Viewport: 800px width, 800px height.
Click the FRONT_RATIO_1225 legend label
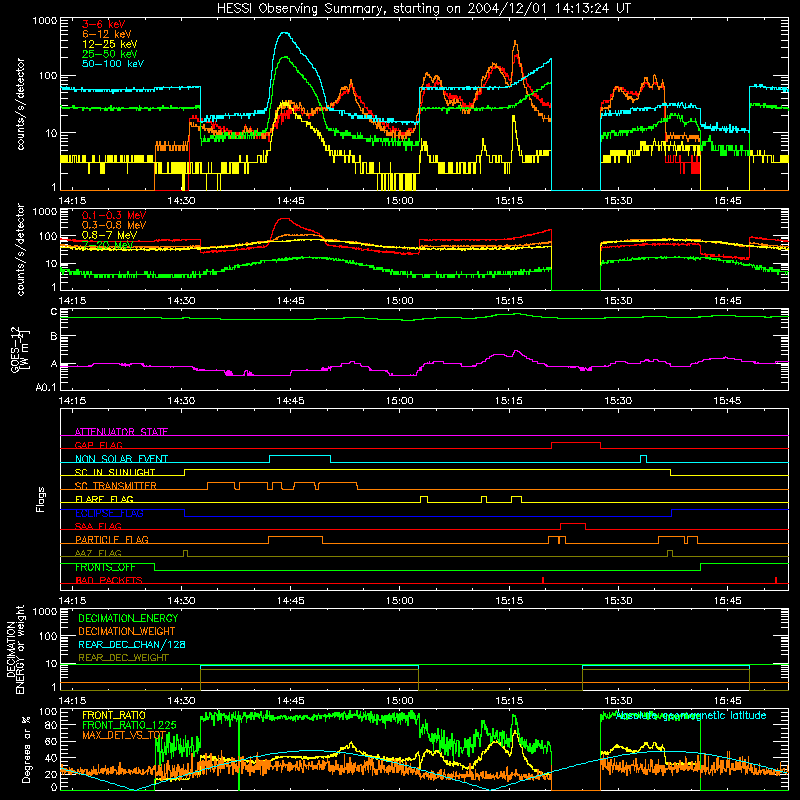point(129,725)
